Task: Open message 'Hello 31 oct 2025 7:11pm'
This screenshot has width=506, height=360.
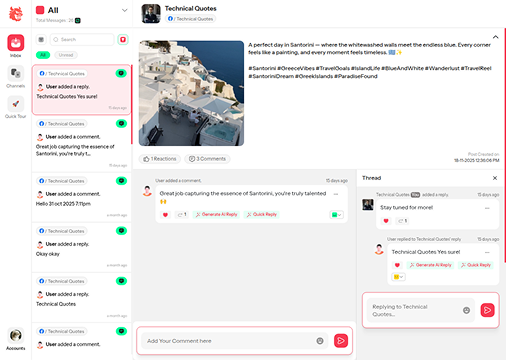Action: pyautogui.click(x=82, y=197)
